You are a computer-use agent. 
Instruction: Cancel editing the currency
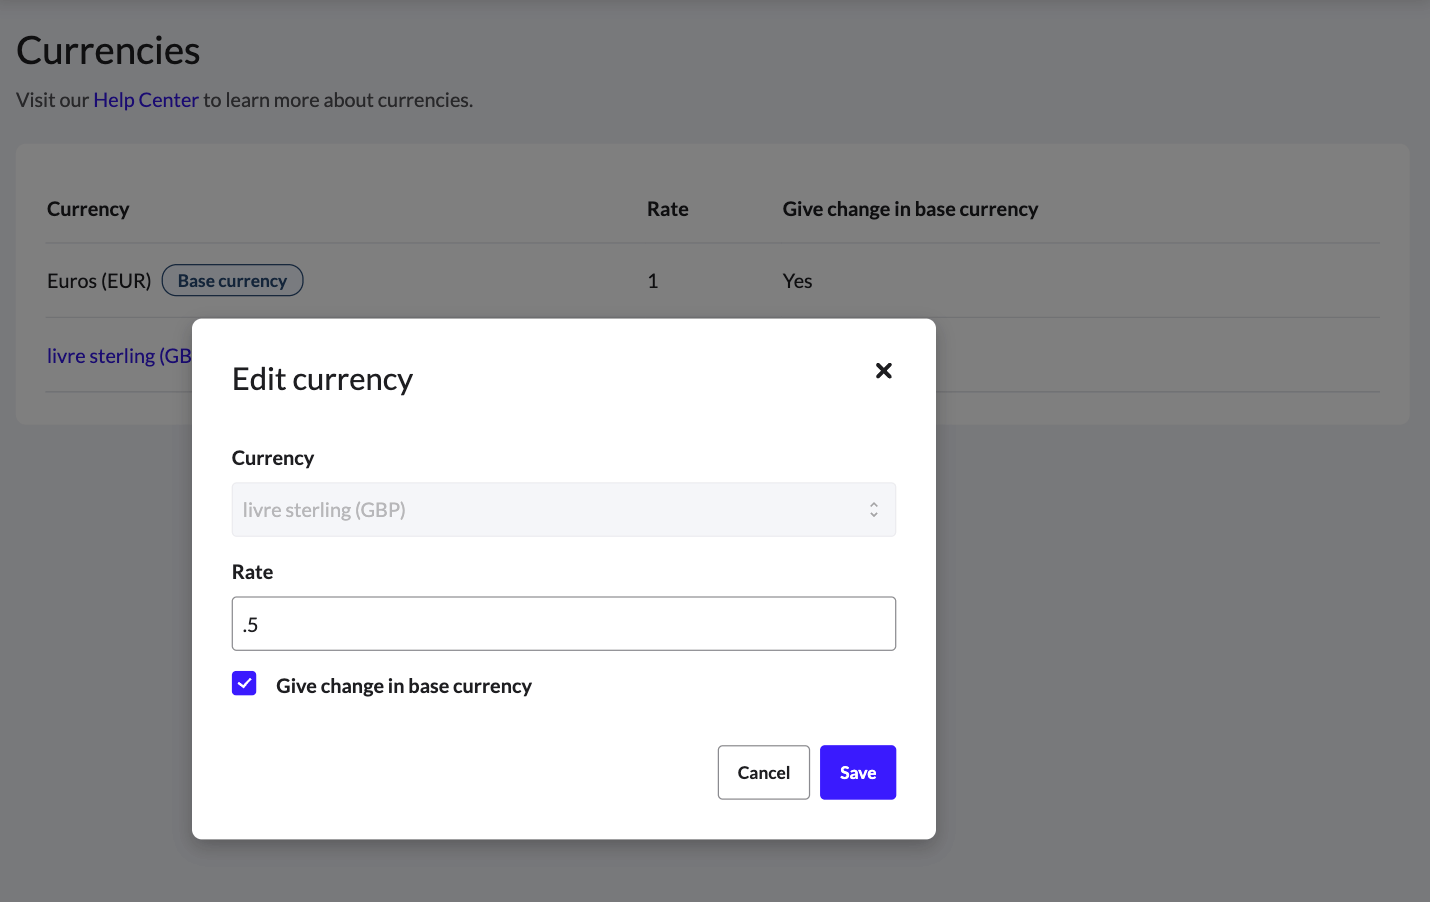pos(763,772)
